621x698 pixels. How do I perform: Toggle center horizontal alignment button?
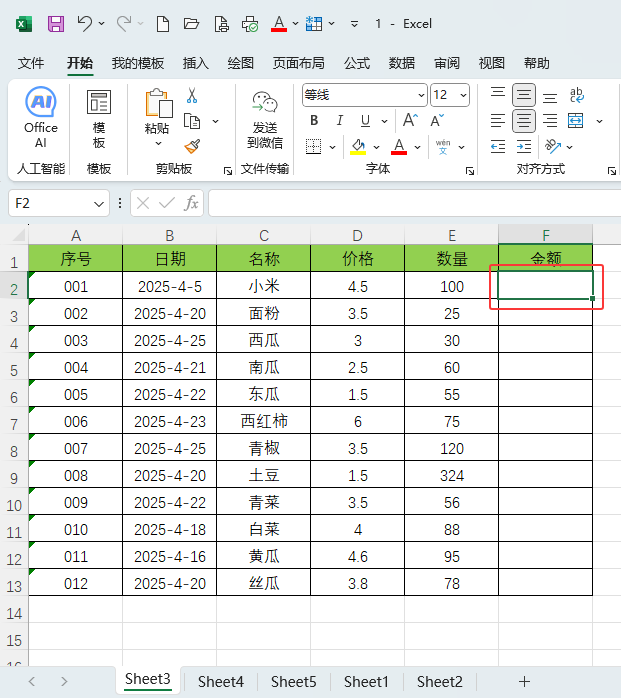(x=524, y=121)
